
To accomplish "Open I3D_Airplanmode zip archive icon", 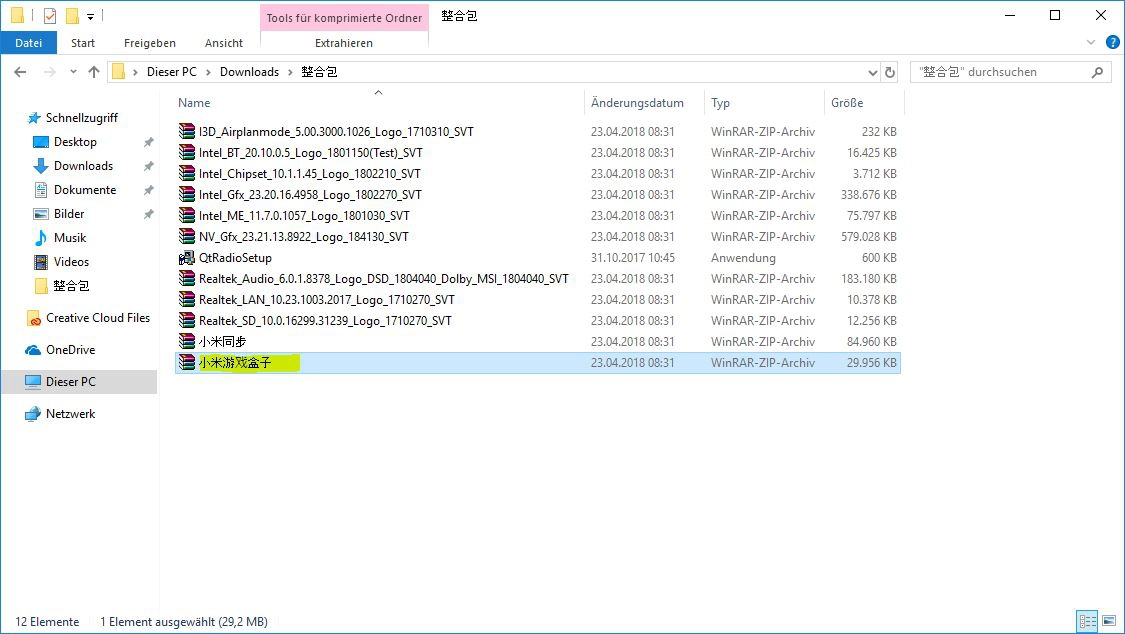I will coord(187,131).
